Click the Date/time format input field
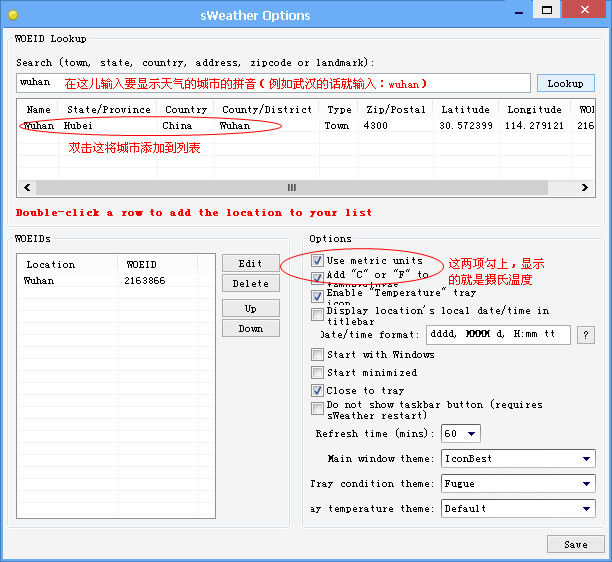Viewport: 612px width, 562px height. (498, 334)
